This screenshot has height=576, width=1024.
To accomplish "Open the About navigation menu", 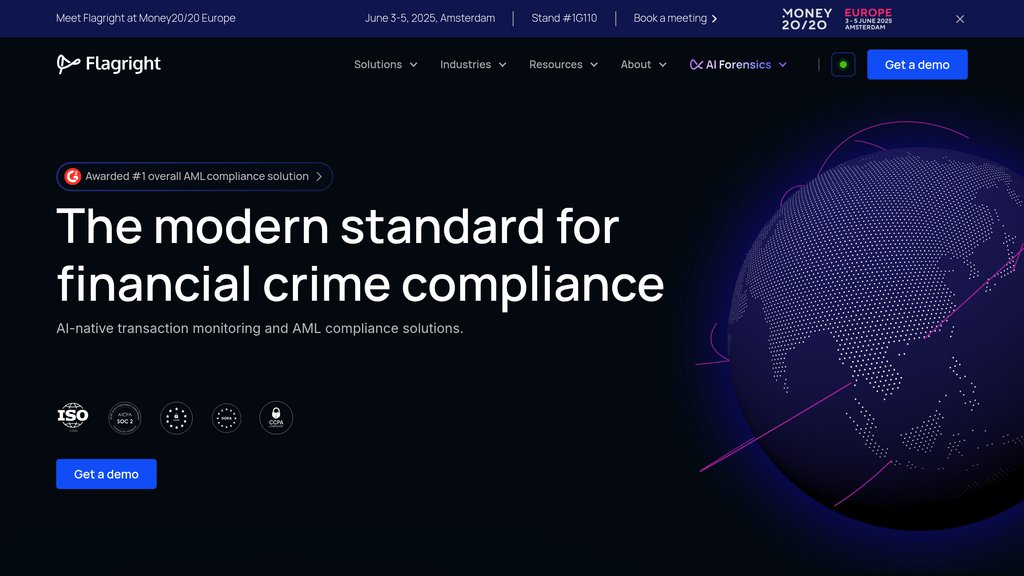I will pos(643,65).
